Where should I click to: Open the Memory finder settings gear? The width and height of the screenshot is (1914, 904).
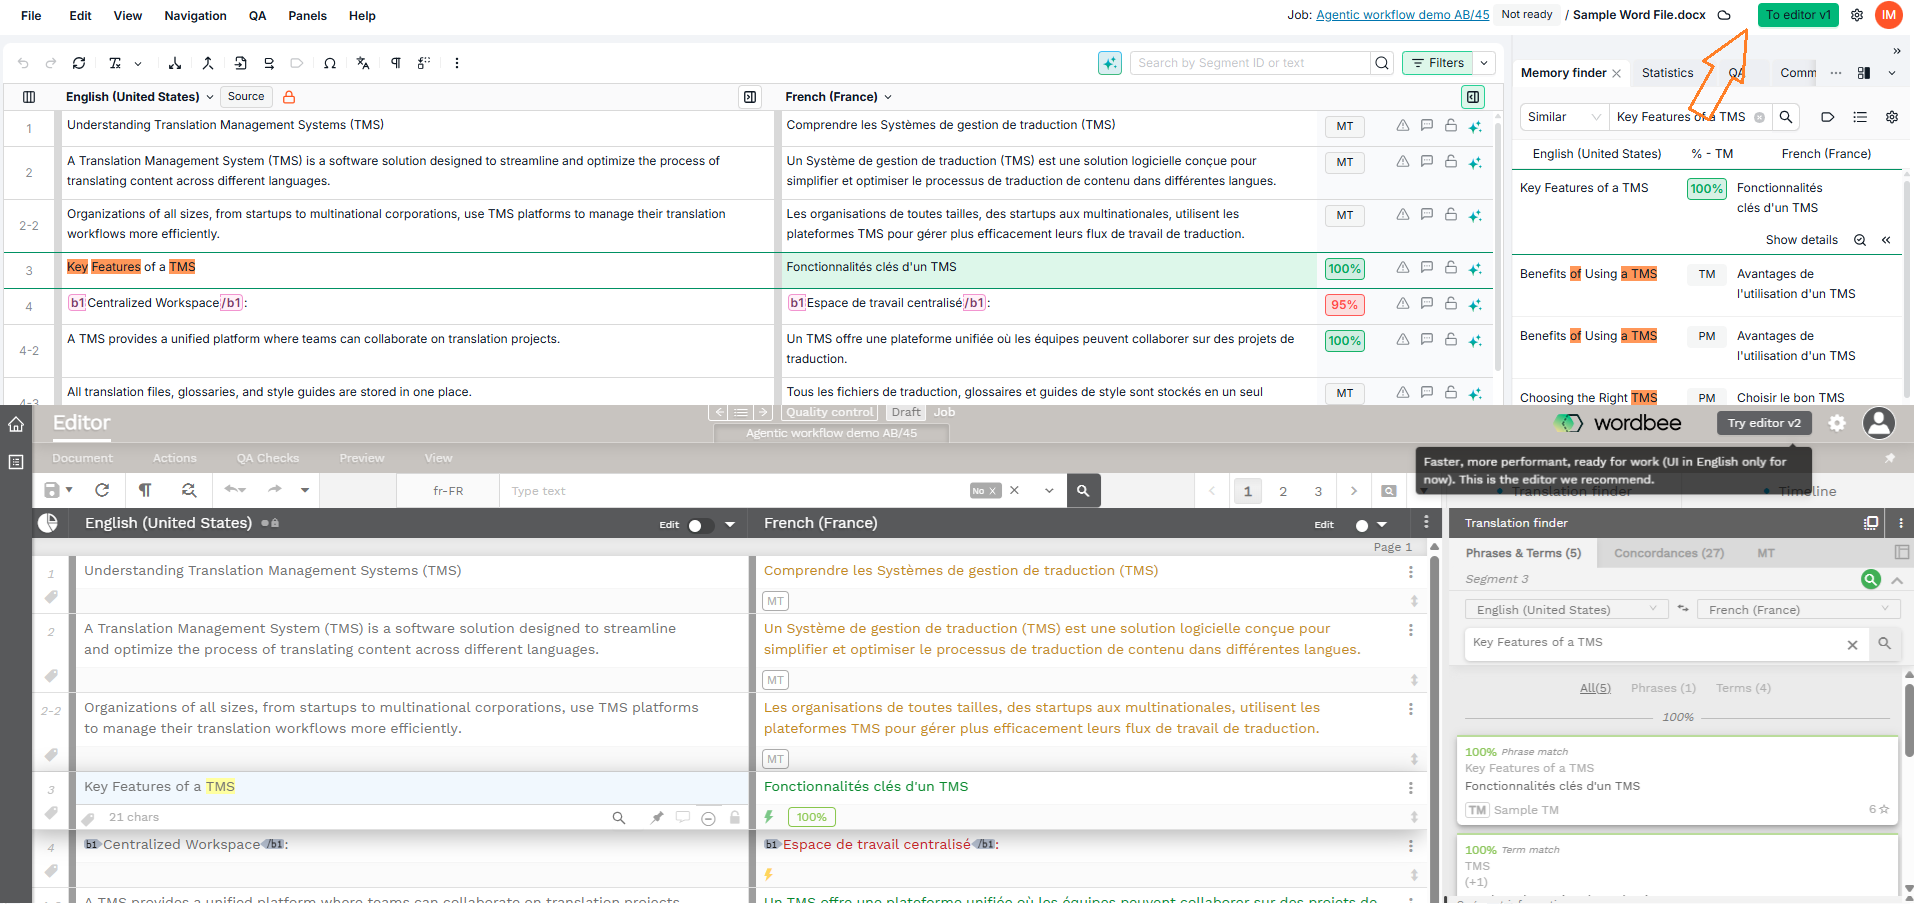(x=1892, y=117)
